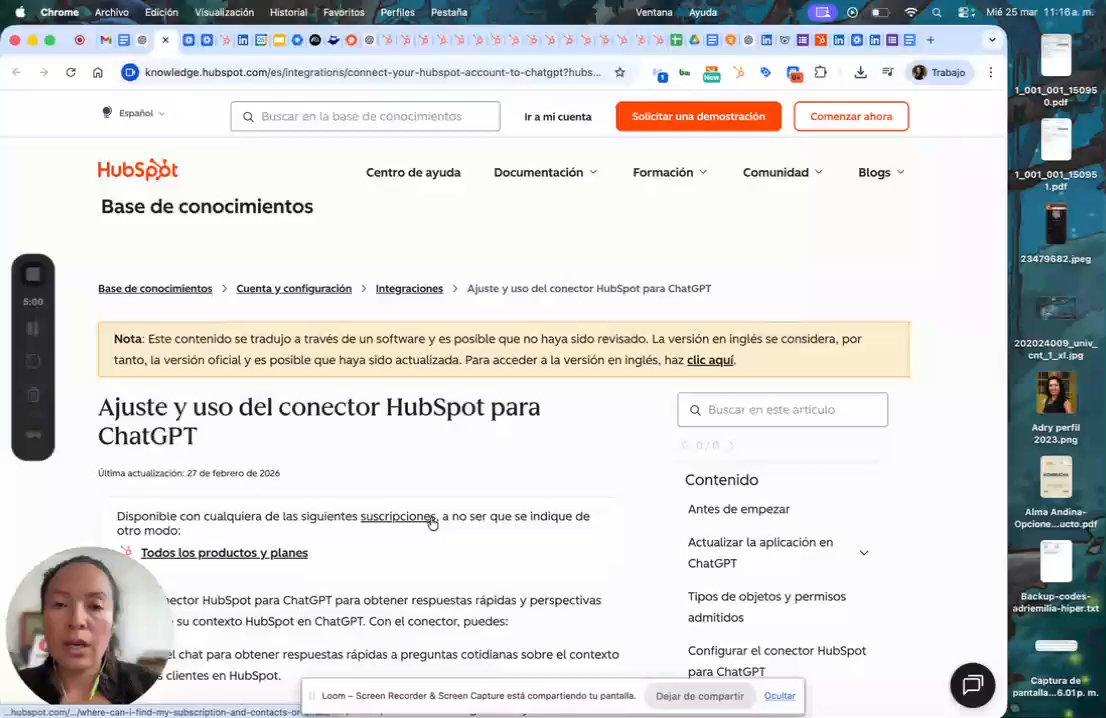Jump to Tipos de objetos y permisos admitidos
Viewport: 1106px width, 718px height.
(x=767, y=607)
